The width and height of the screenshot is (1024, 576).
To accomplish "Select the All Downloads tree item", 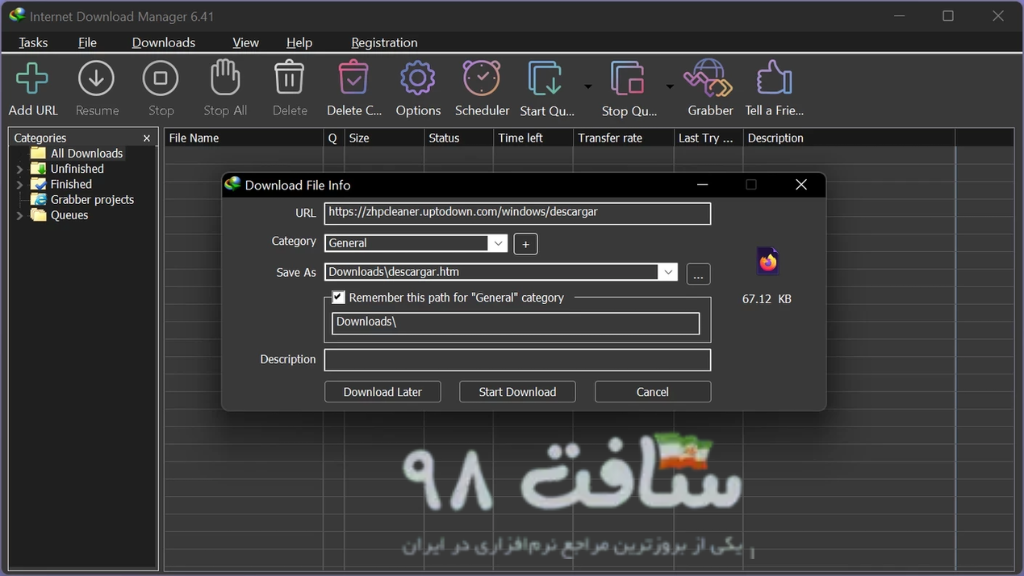I will click(86, 153).
